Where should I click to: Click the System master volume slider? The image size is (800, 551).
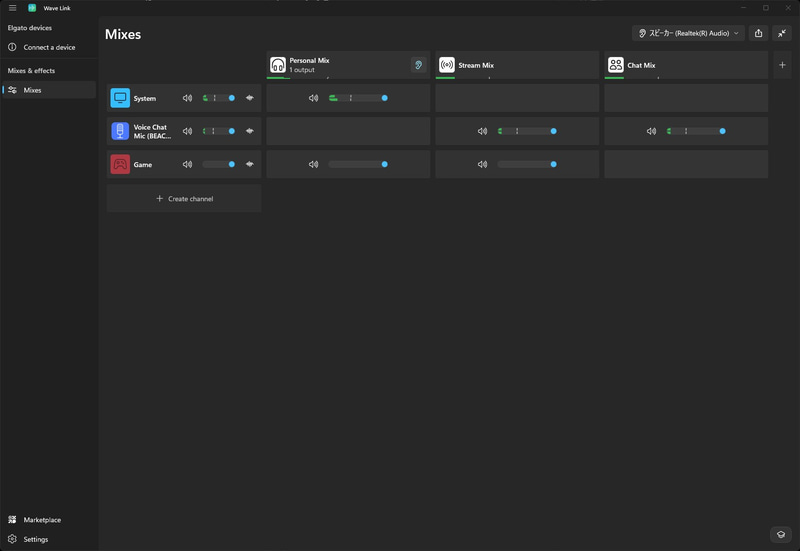[218, 98]
